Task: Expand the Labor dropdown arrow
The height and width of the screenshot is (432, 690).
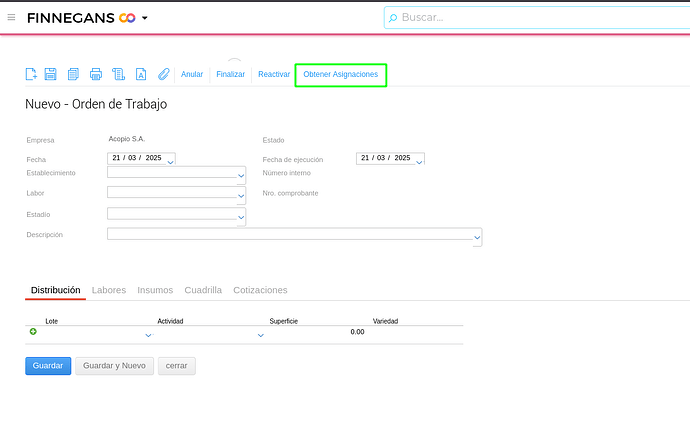Action: point(241,198)
